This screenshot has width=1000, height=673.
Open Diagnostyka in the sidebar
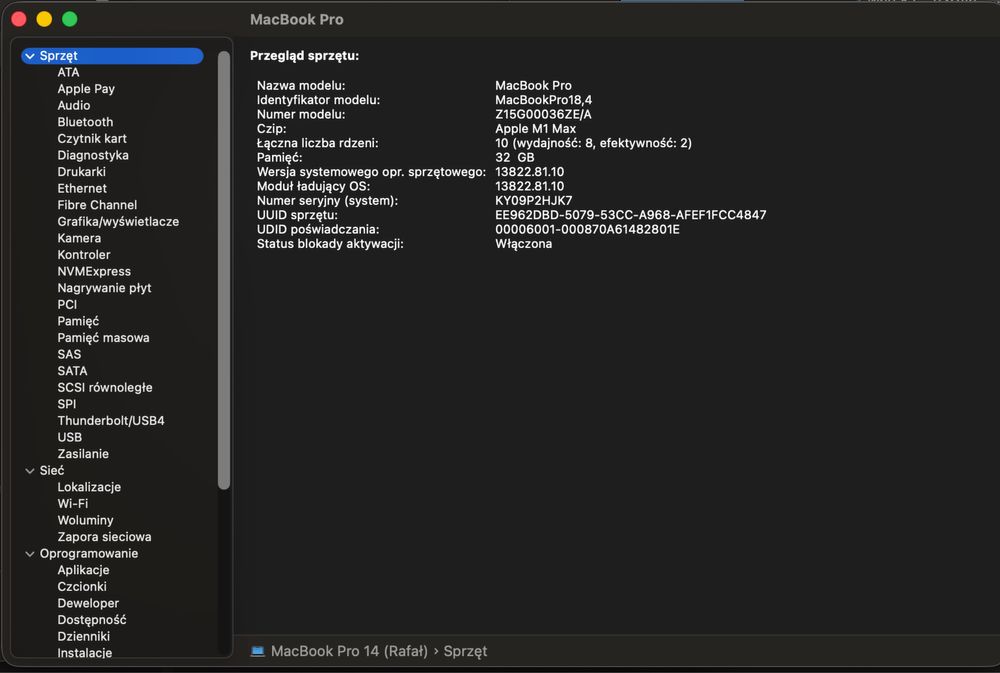point(93,155)
